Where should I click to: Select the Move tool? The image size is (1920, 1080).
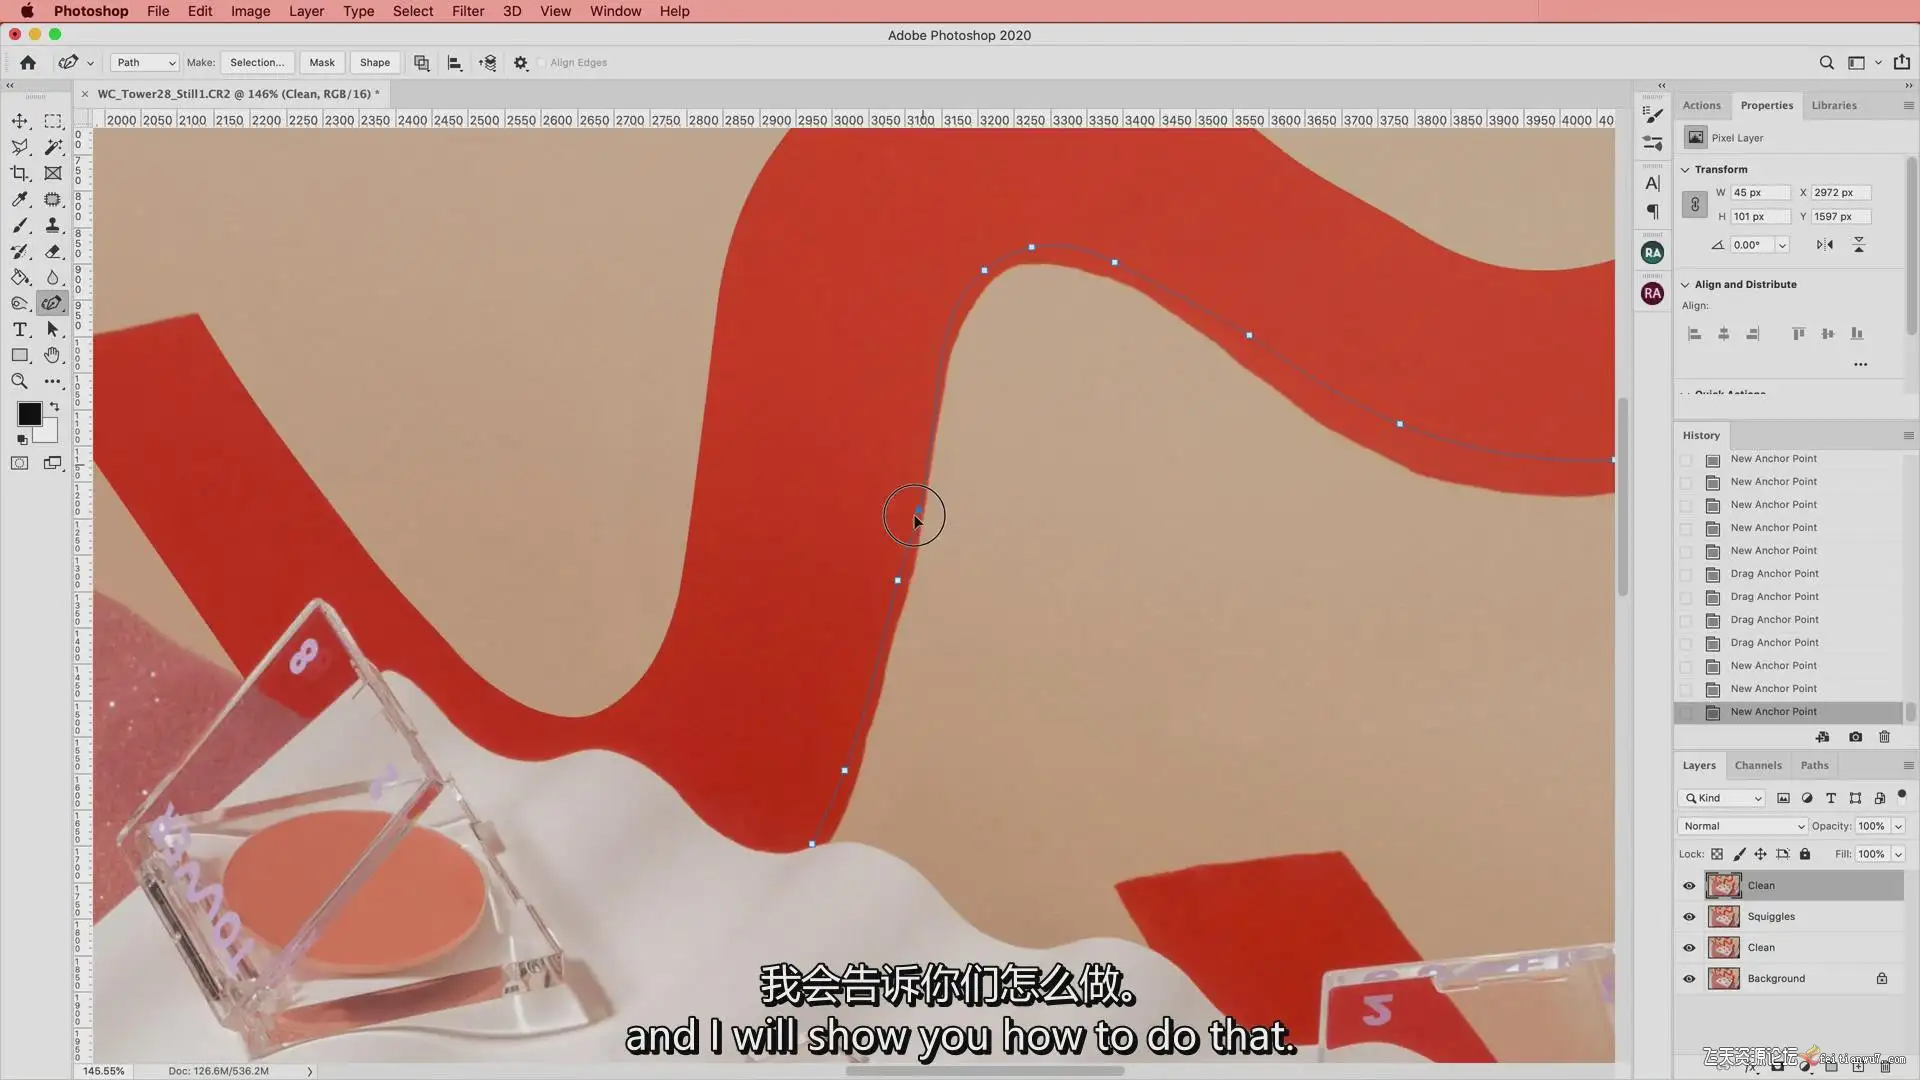[20, 121]
